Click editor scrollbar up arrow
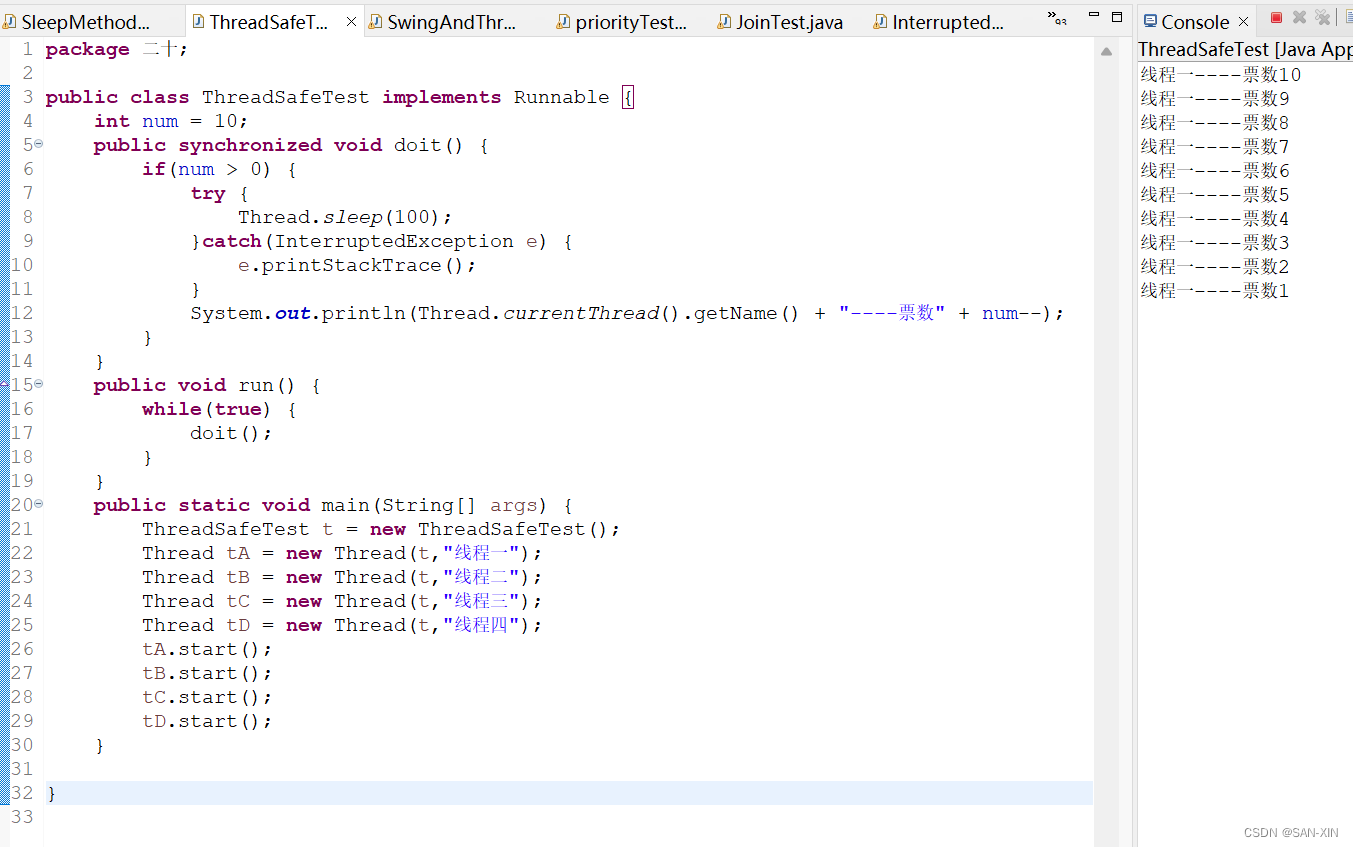1353x847 pixels. [x=1106, y=51]
